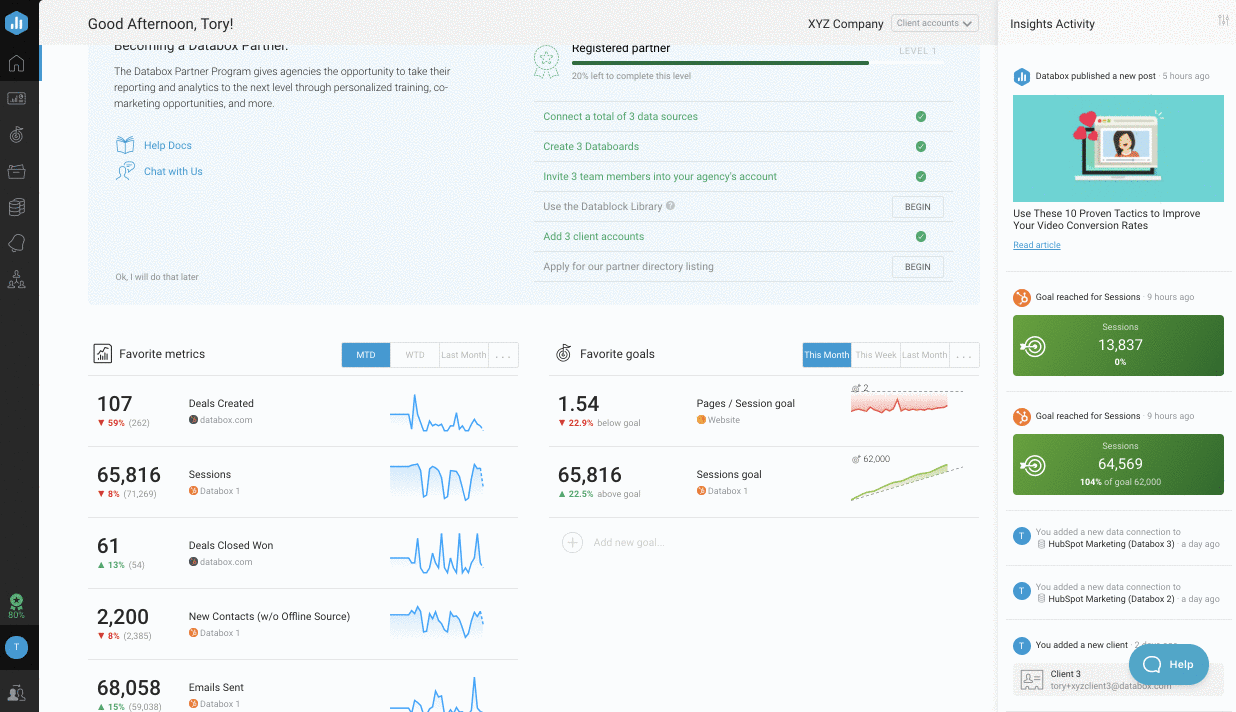
Task: Open the Home icon in sidebar
Action: (x=16, y=64)
